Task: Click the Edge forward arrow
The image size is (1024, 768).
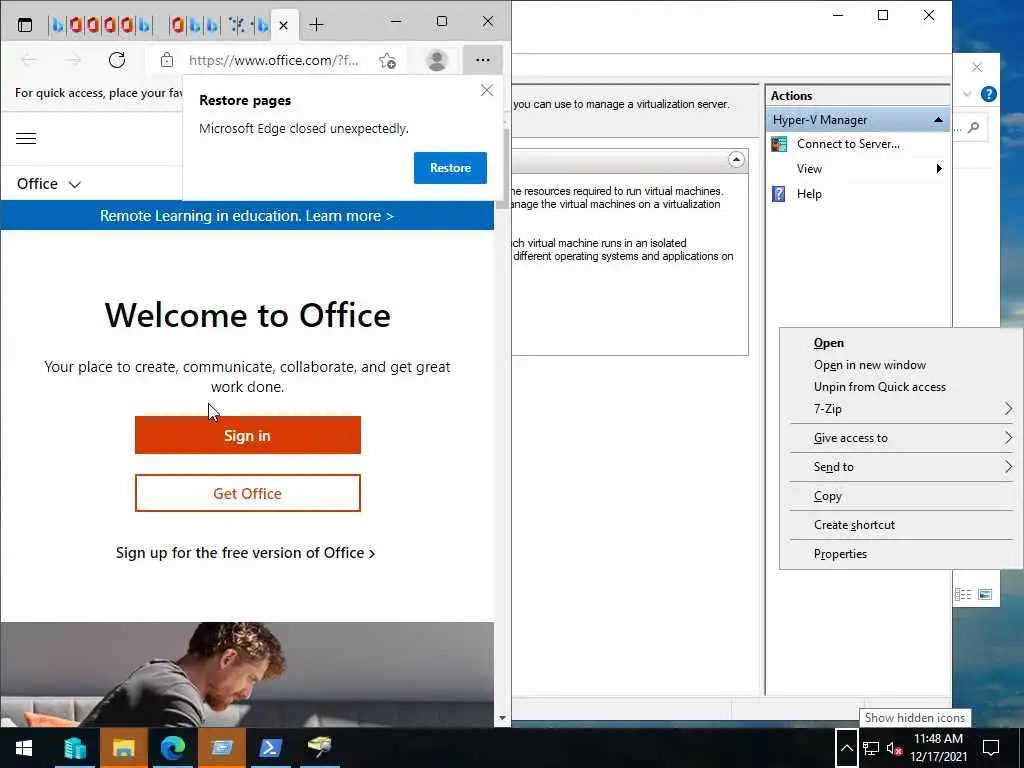Action: point(72,61)
